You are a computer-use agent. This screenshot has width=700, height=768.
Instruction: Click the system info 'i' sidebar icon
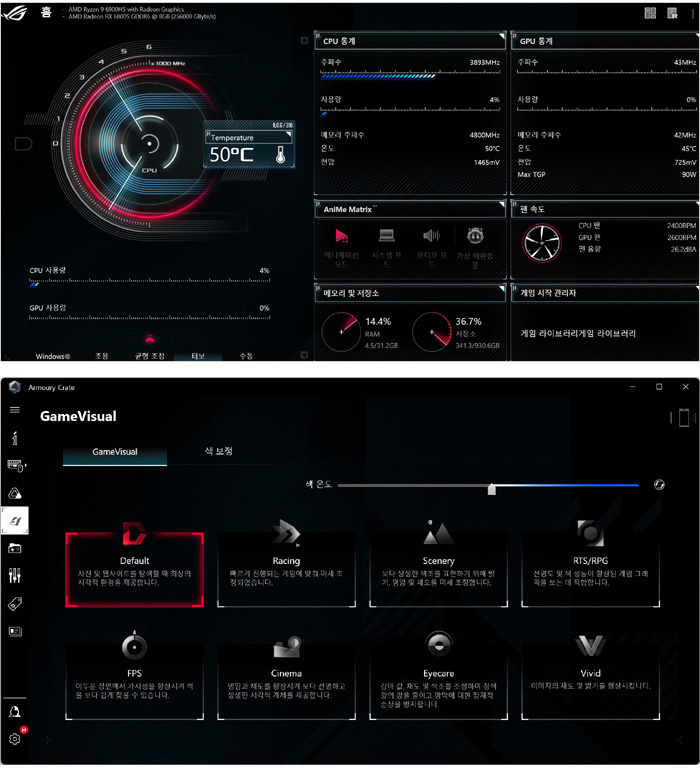[x=15, y=438]
